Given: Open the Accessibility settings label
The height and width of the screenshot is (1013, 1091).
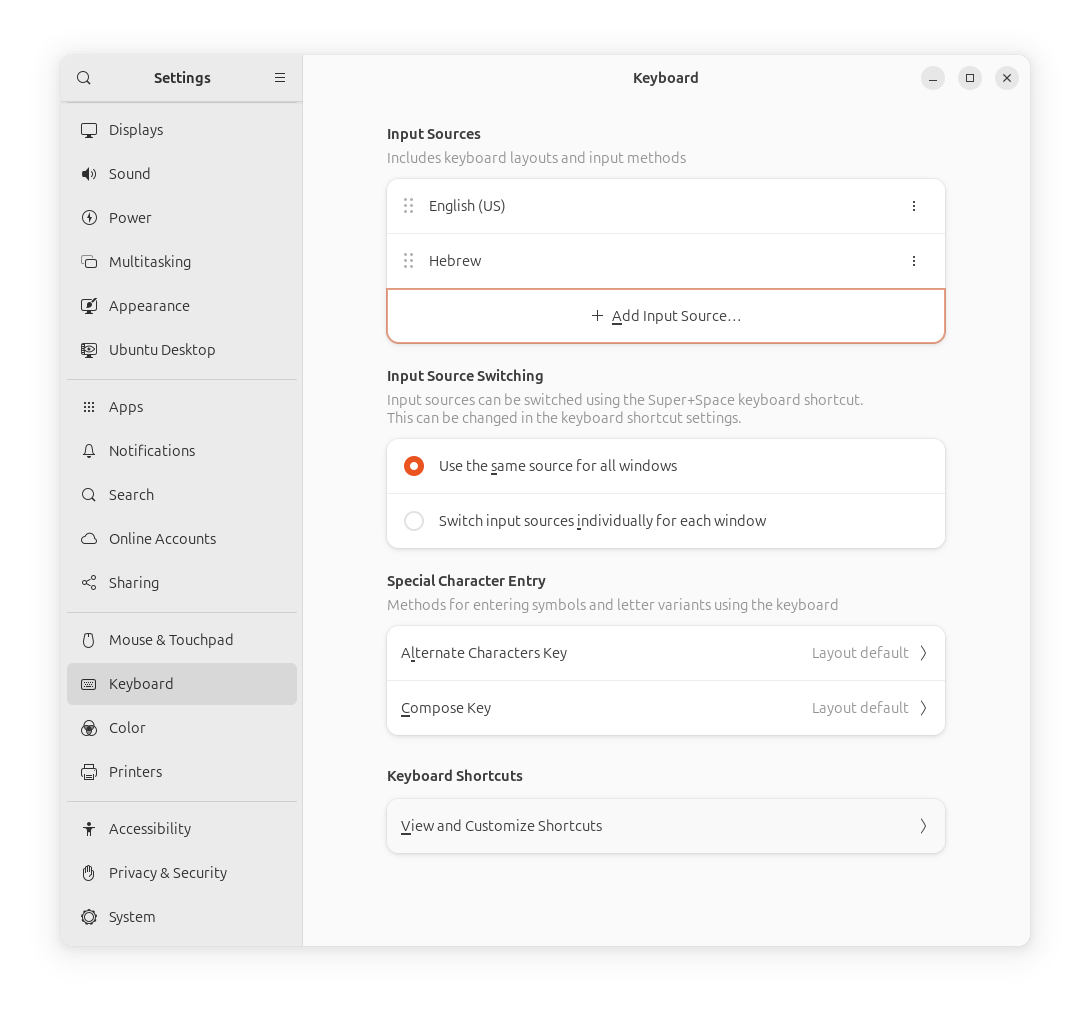Looking at the screenshot, I should (x=150, y=829).
